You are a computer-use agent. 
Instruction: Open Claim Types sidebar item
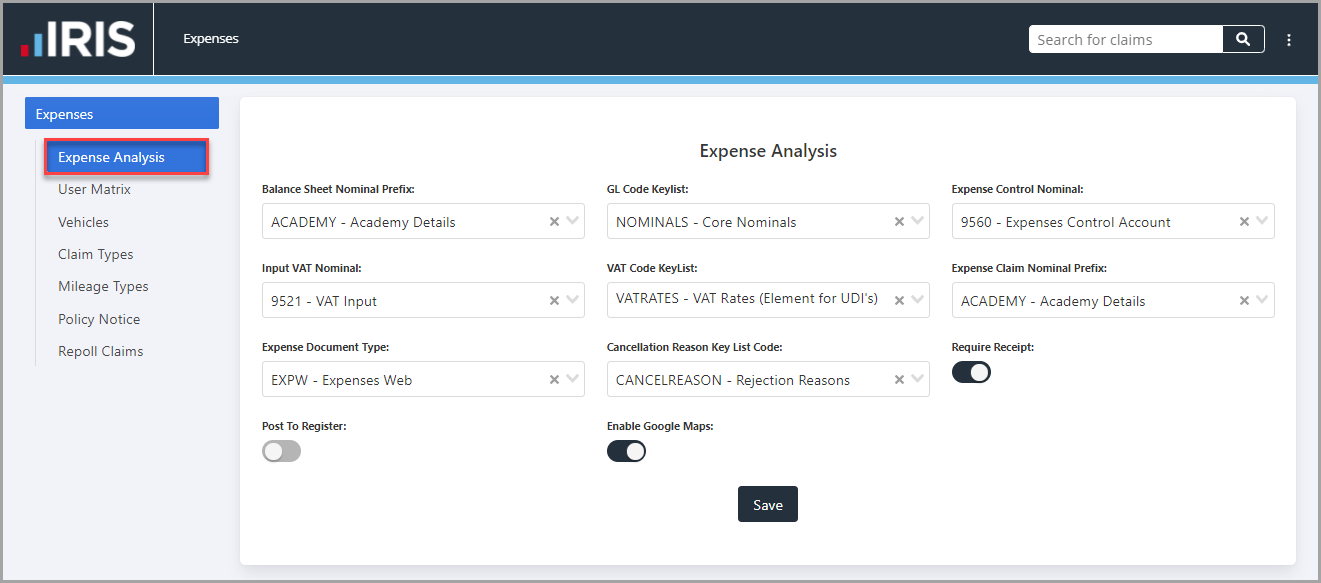(x=95, y=254)
